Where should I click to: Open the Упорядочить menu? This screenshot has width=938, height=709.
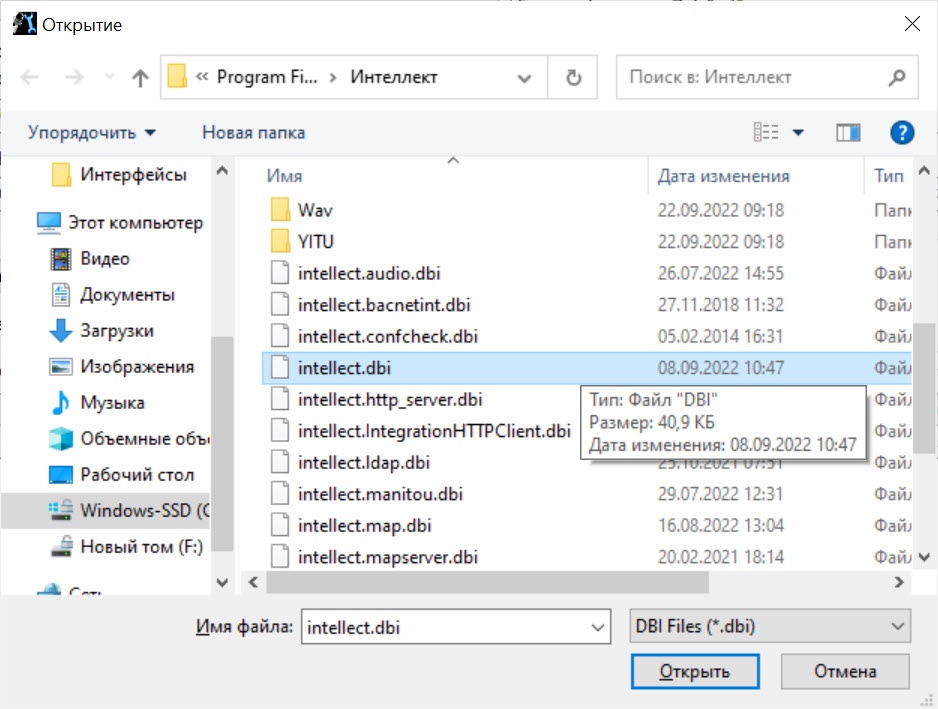point(92,133)
